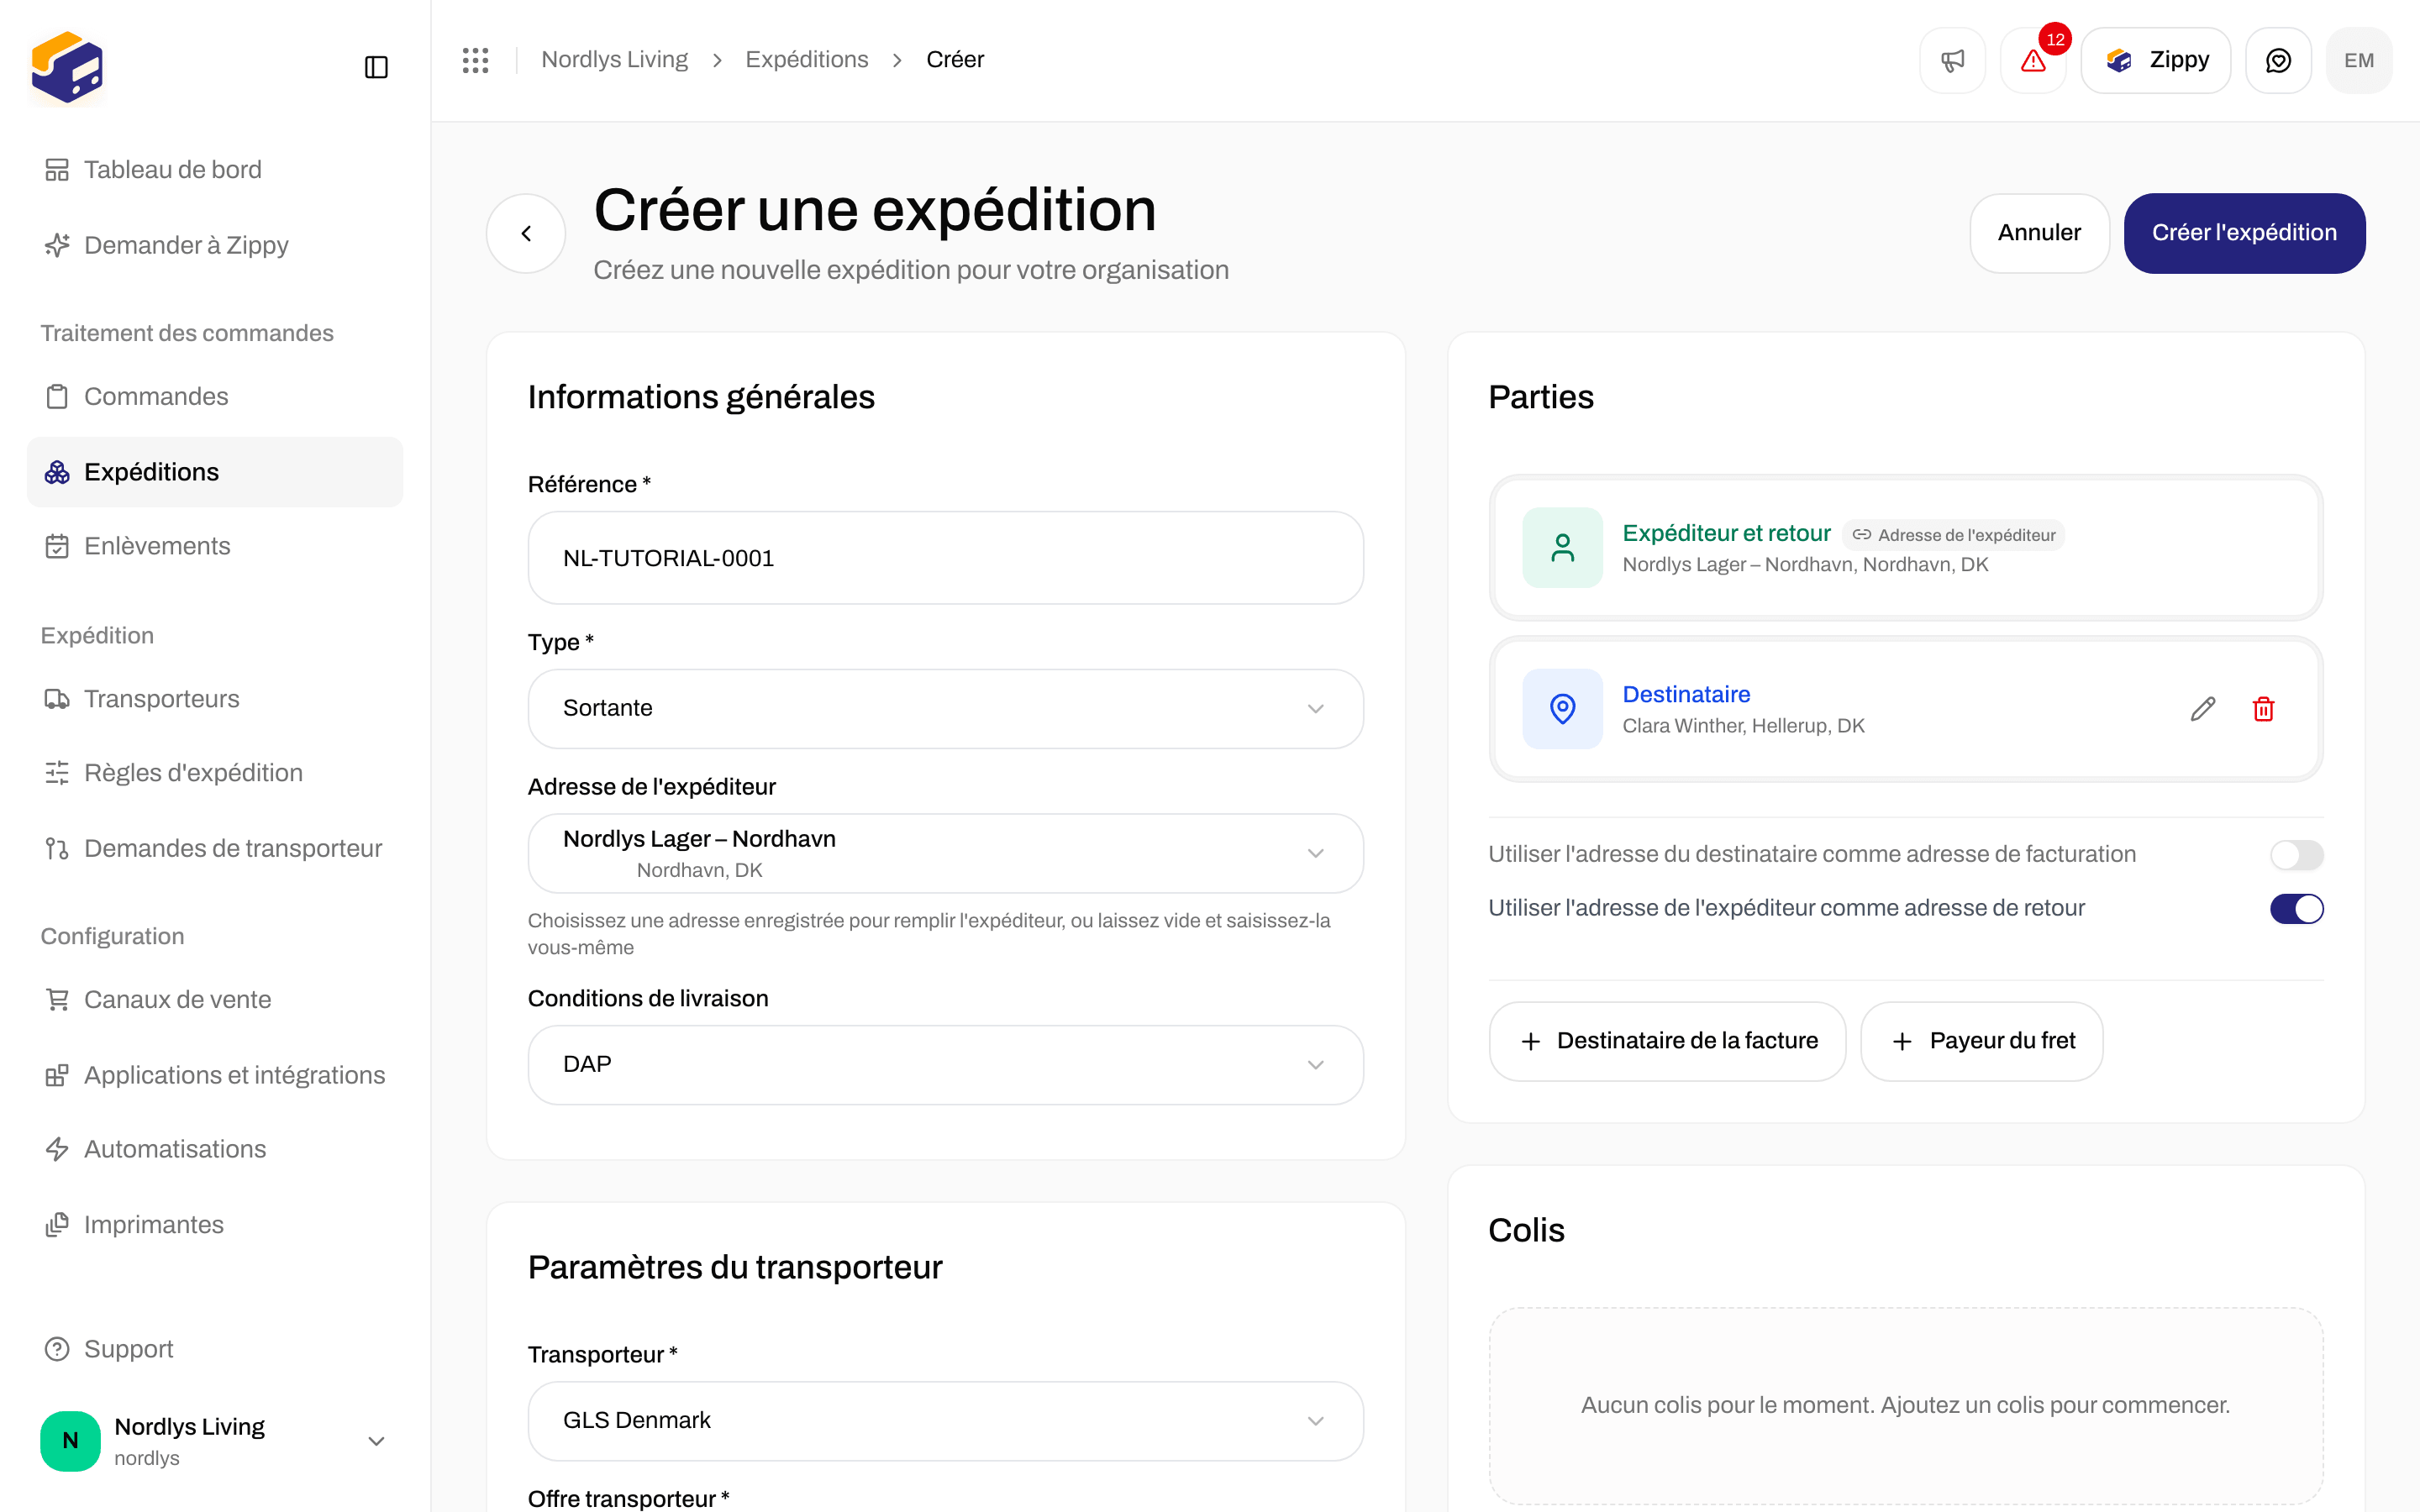Click the shipping app logo

pos(67,67)
